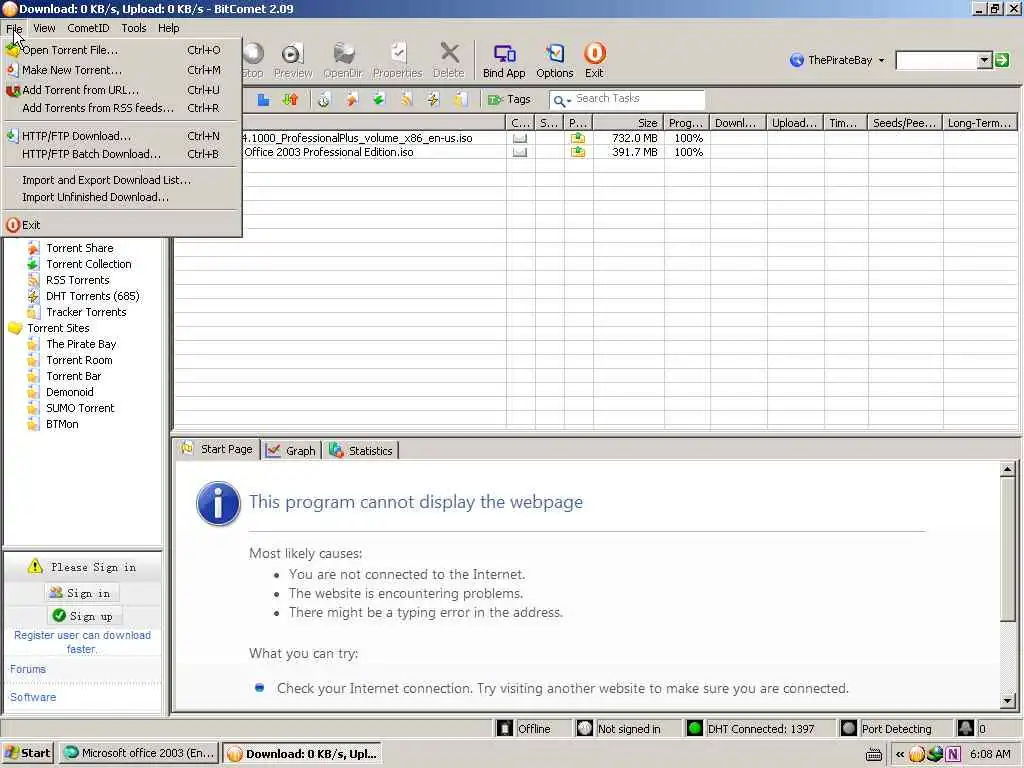Select Make New Torrent in the File menu
The height and width of the screenshot is (768, 1024).
click(123, 70)
